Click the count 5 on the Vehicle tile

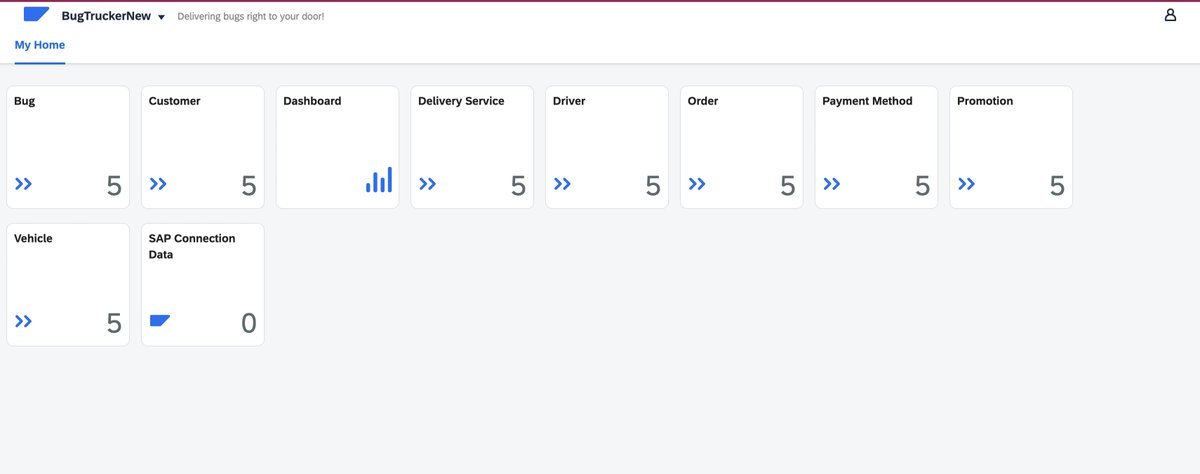[x=114, y=323]
